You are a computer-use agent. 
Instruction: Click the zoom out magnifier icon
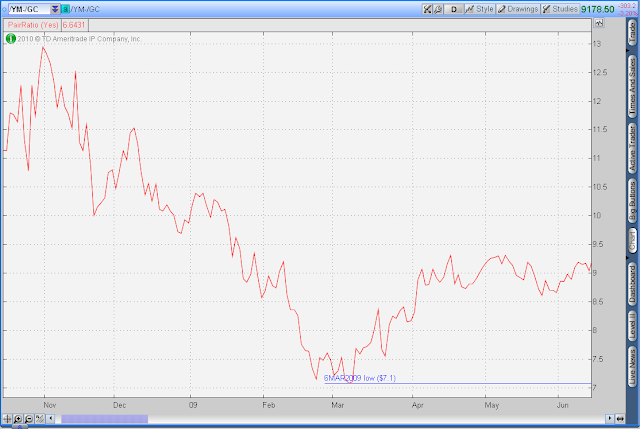coord(29,418)
